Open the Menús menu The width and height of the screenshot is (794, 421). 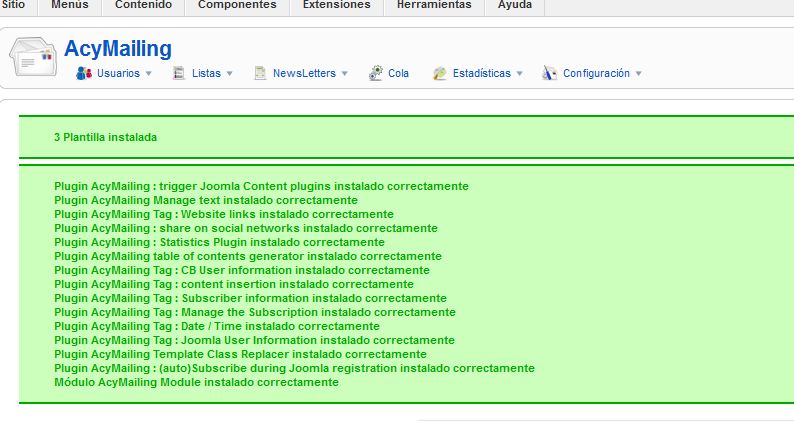tap(70, 5)
